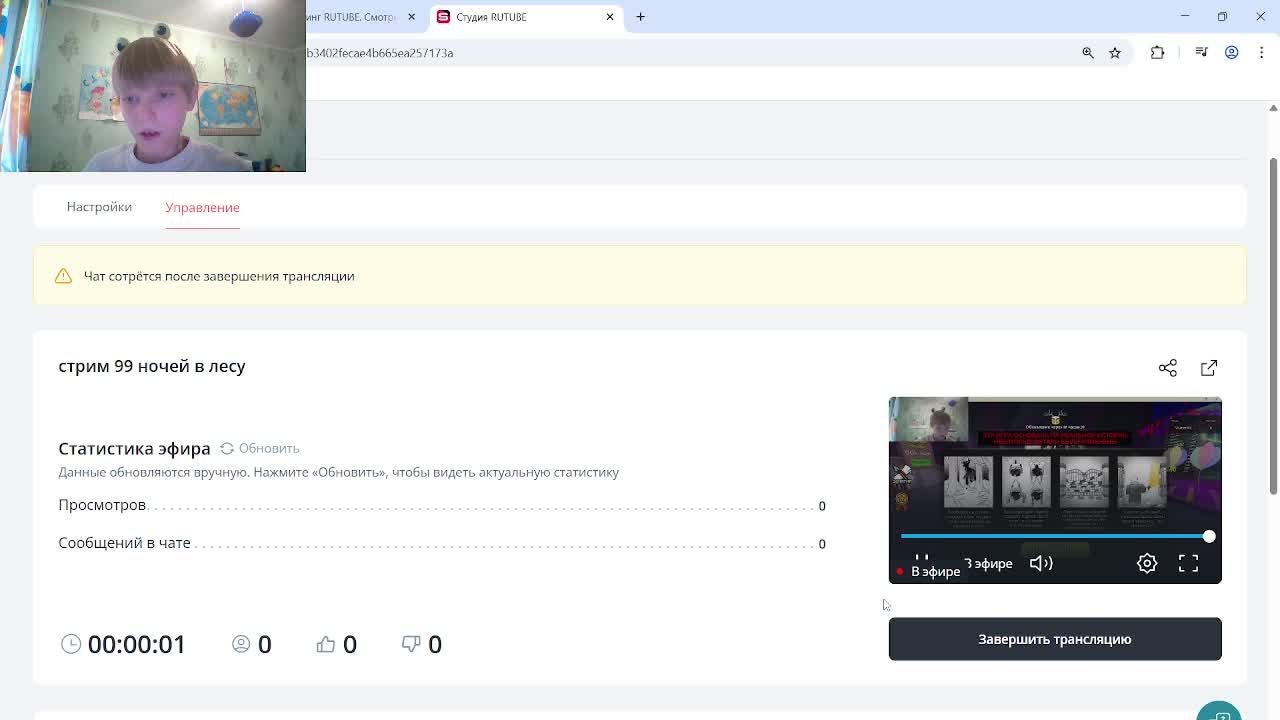The image size is (1280, 720).
Task: Click the 'Просмотров' statistic row label
Action: coord(102,505)
